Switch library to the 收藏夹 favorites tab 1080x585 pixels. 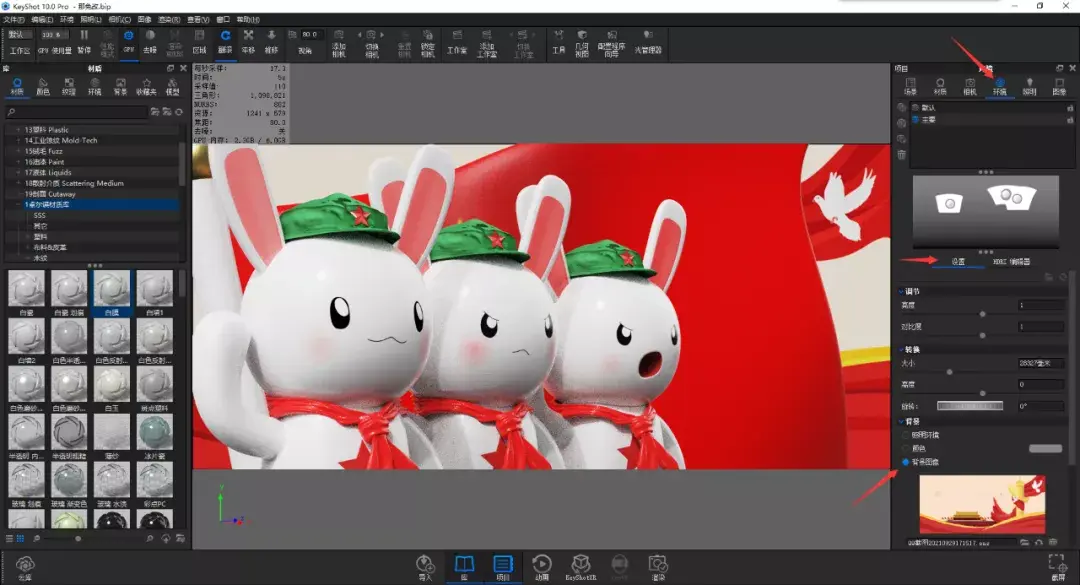click(x=146, y=87)
